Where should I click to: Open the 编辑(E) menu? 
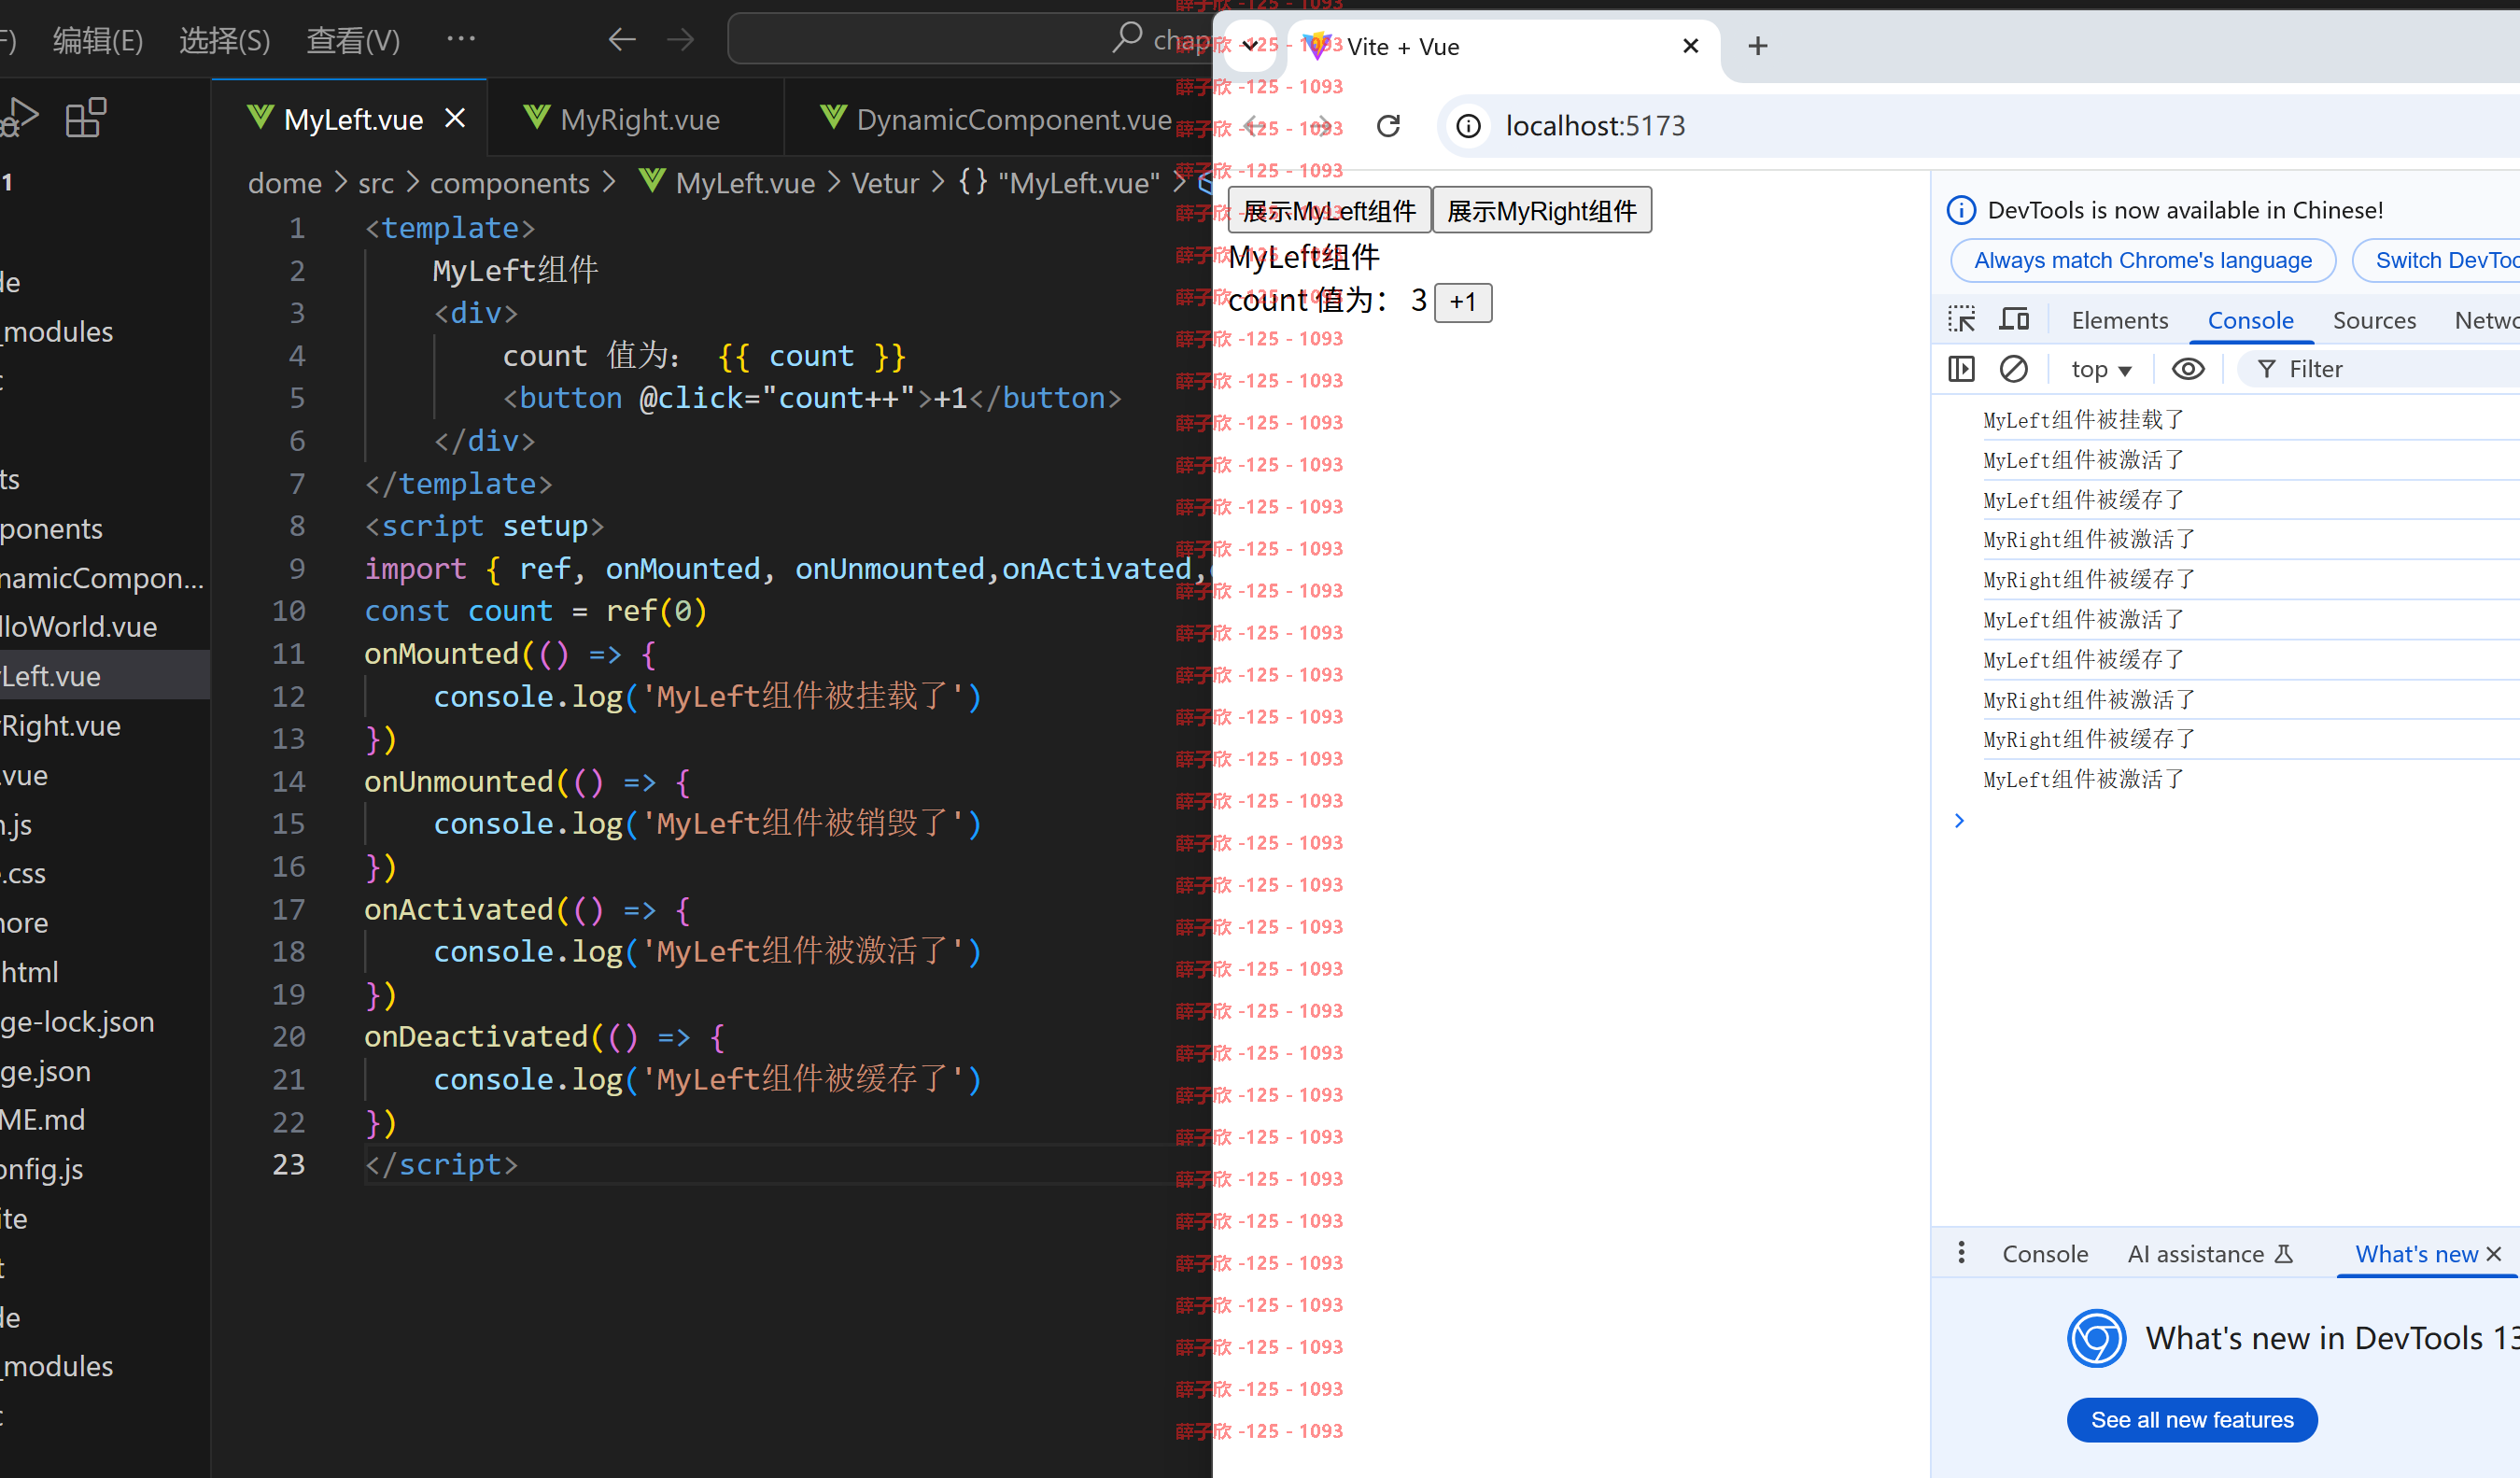[x=98, y=40]
